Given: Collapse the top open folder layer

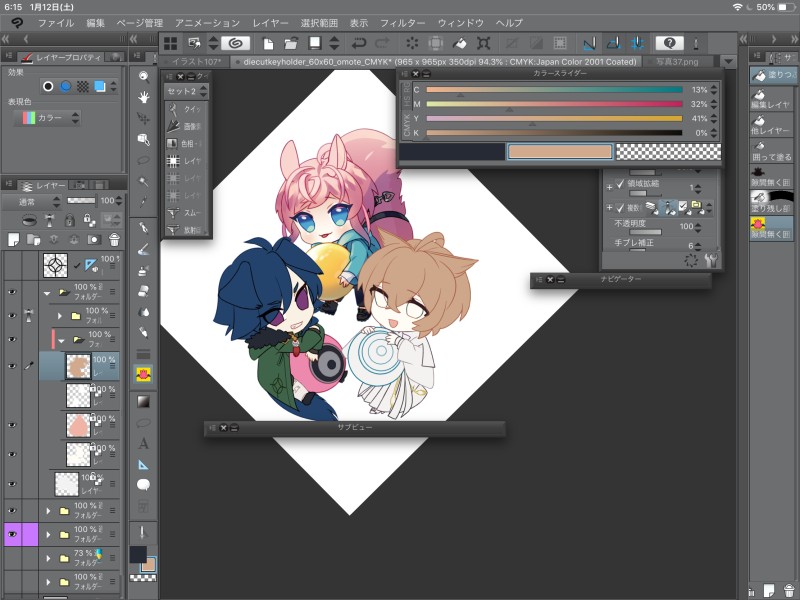Looking at the screenshot, I should [47, 293].
